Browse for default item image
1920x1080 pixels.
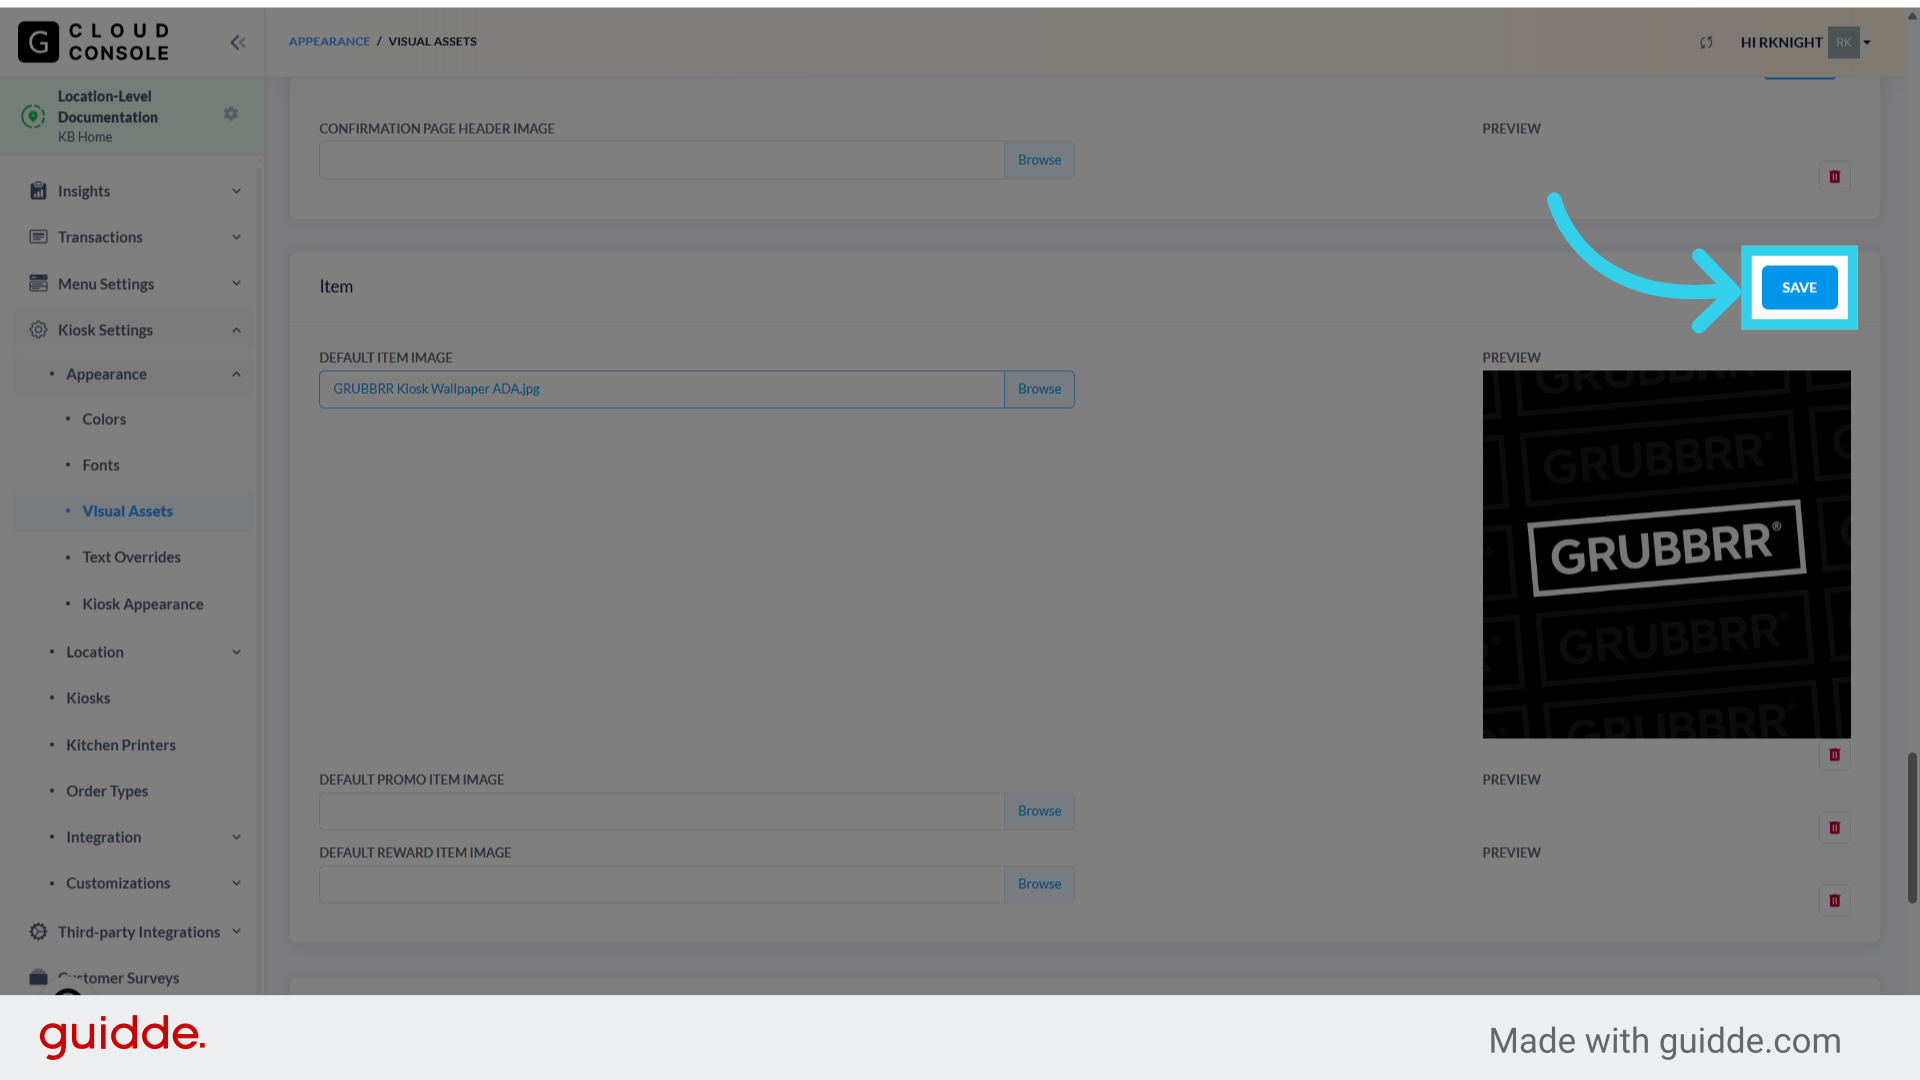[x=1039, y=389]
